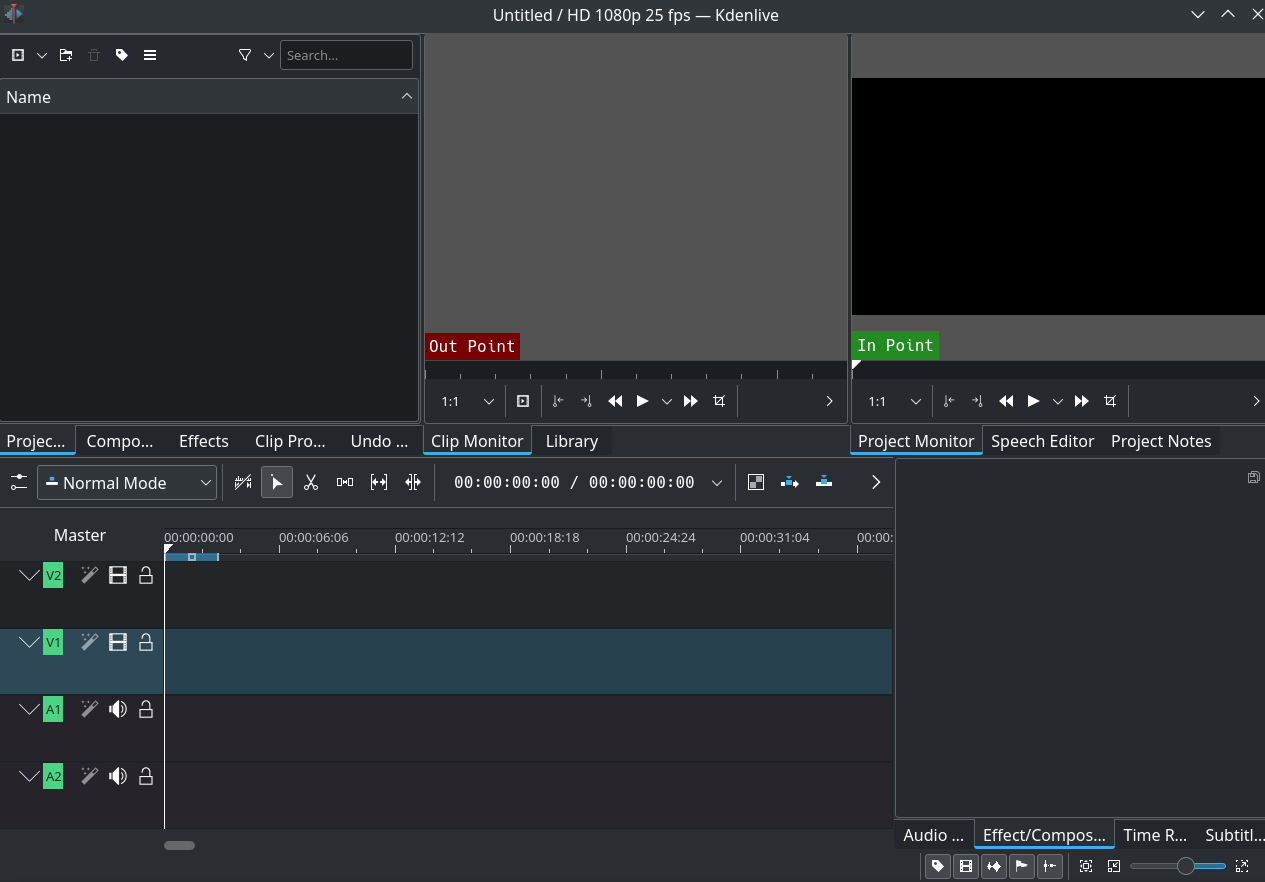This screenshot has width=1265, height=882.
Task: Toggle lock on track A2
Action: click(x=146, y=776)
